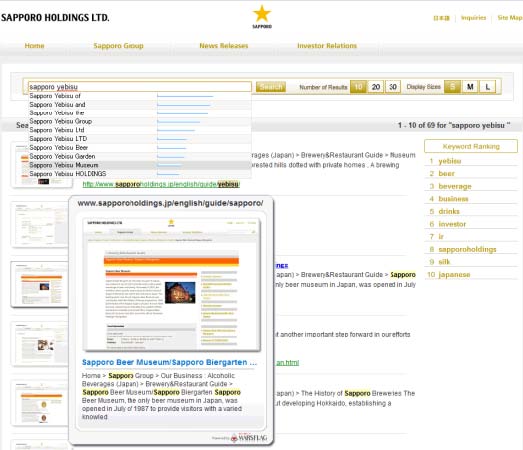
Task: Open the partially hidden result link ending 'an.html'
Action: [287, 363]
